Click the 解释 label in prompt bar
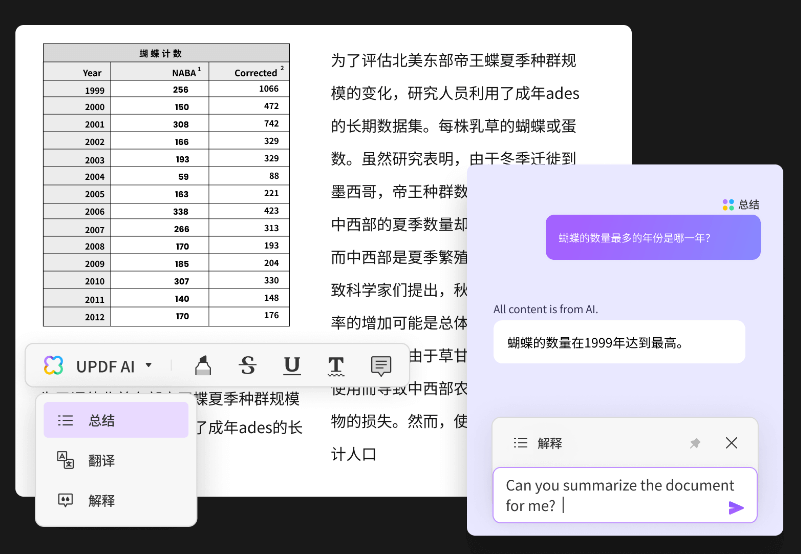Screen dimensions: 801x554 coord(550,443)
